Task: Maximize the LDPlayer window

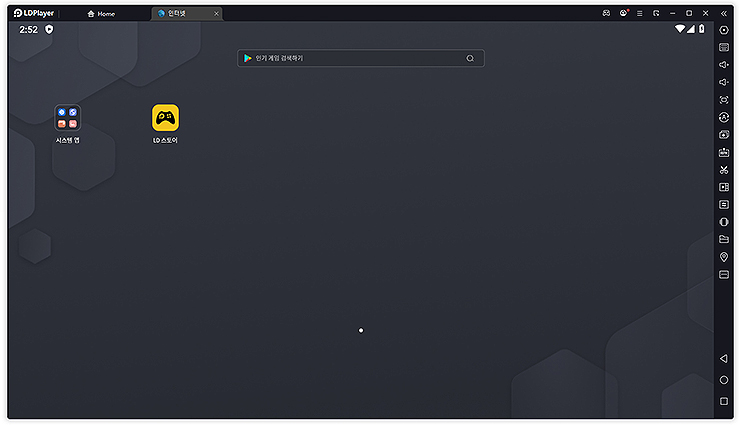Action: pos(689,13)
